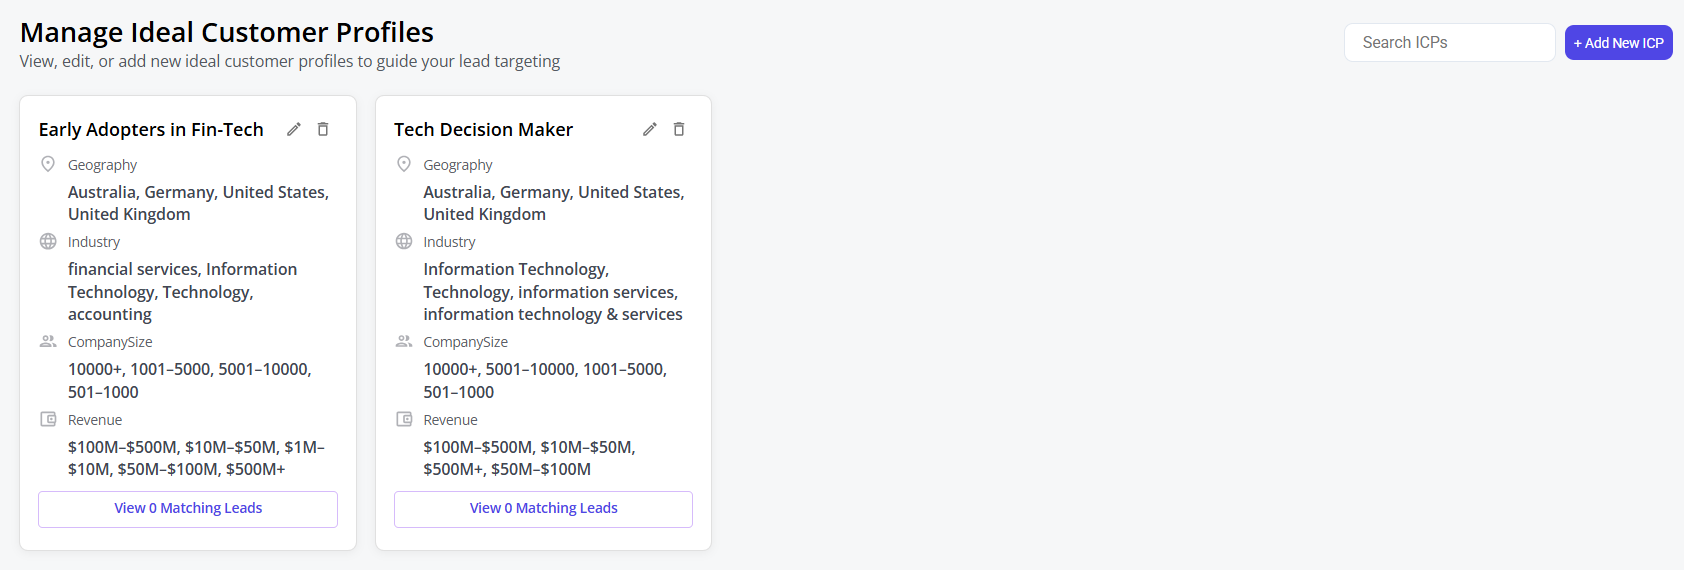Click Industry globe icon in Tech Decision Maker card
This screenshot has width=1684, height=570.
[404, 241]
